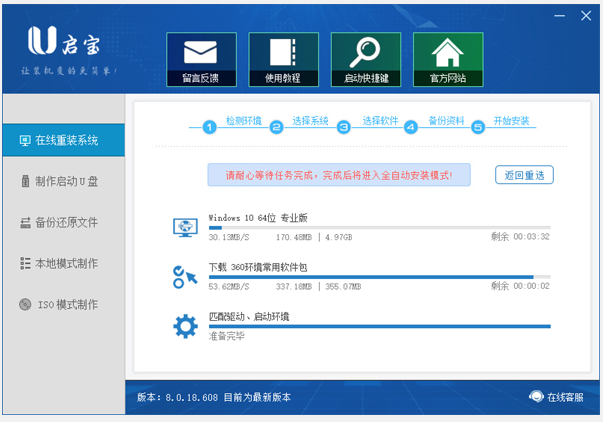Viewport: 603px width, 422px height.
Task: Select 制作启动U盘 in the sidebar
Action: pyautogui.click(x=63, y=181)
